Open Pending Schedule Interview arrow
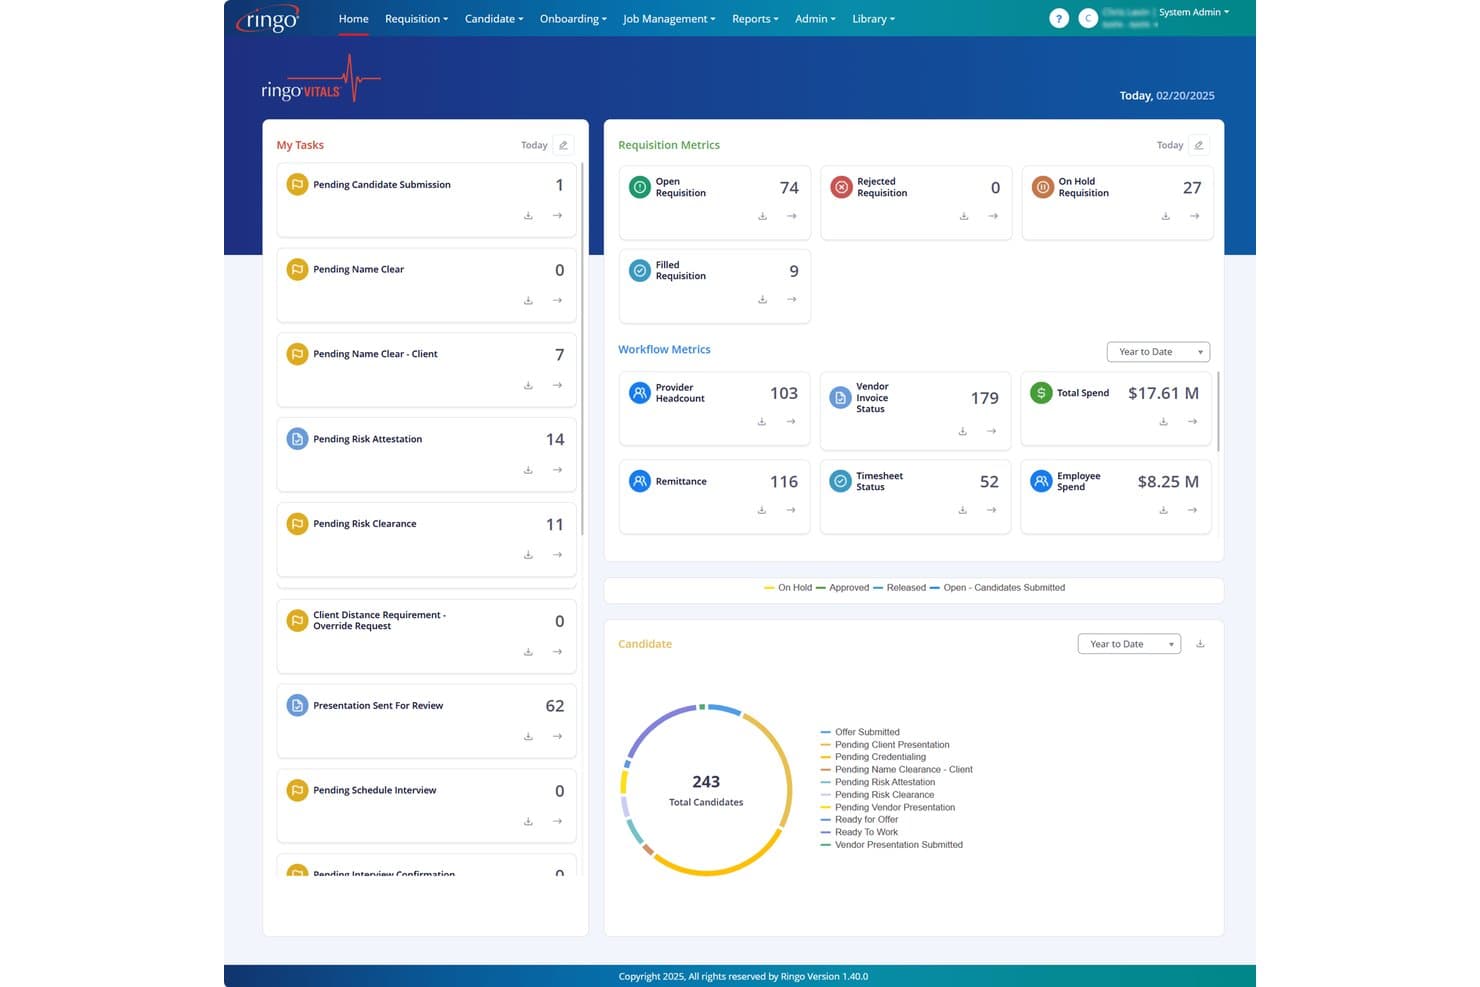This screenshot has width=1480, height=987. tap(557, 822)
